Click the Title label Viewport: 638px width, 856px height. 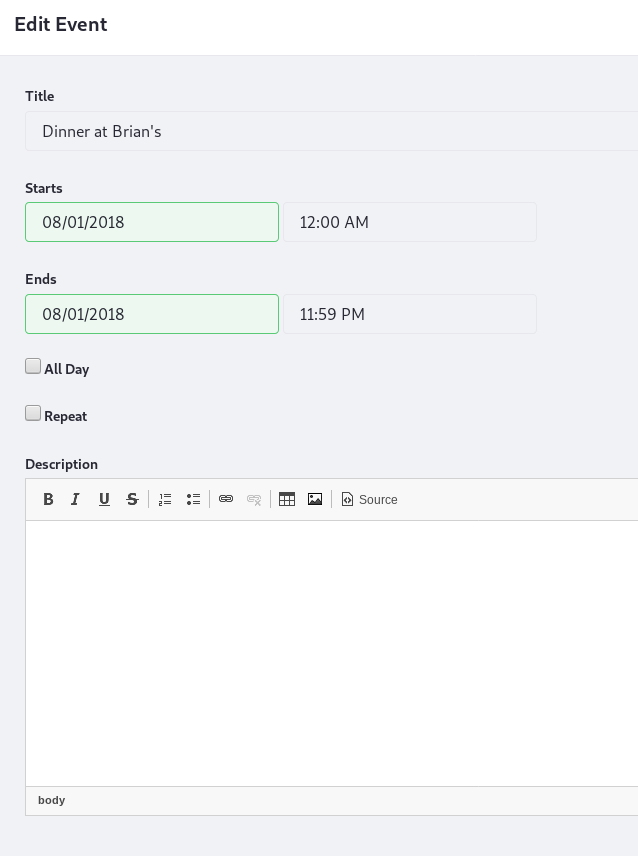point(40,96)
